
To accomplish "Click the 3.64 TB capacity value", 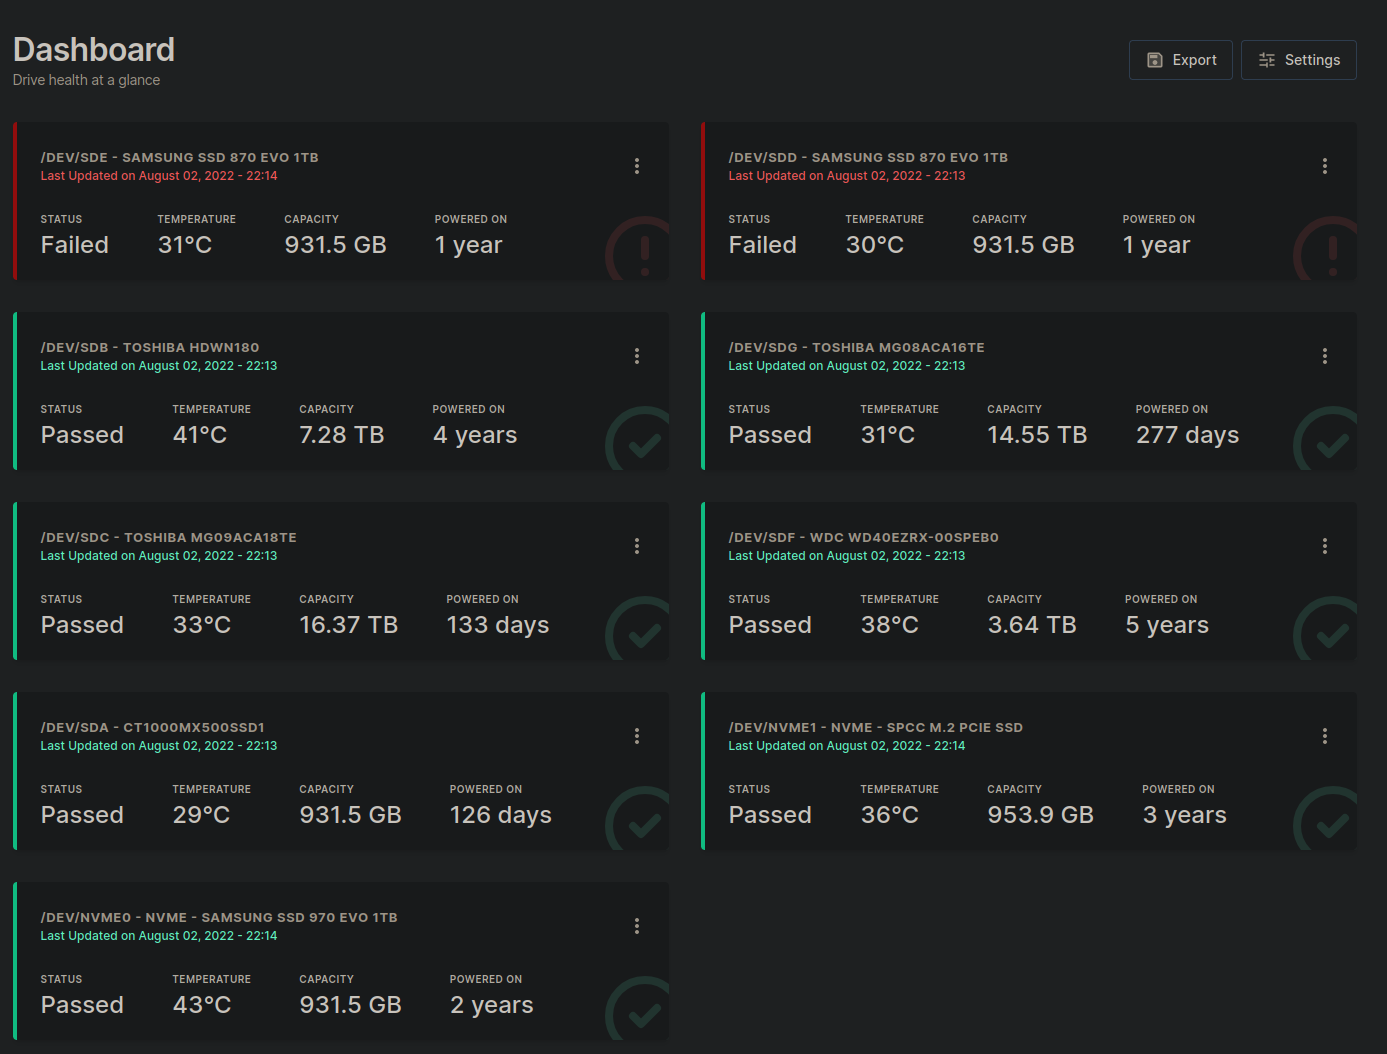I will [1032, 625].
